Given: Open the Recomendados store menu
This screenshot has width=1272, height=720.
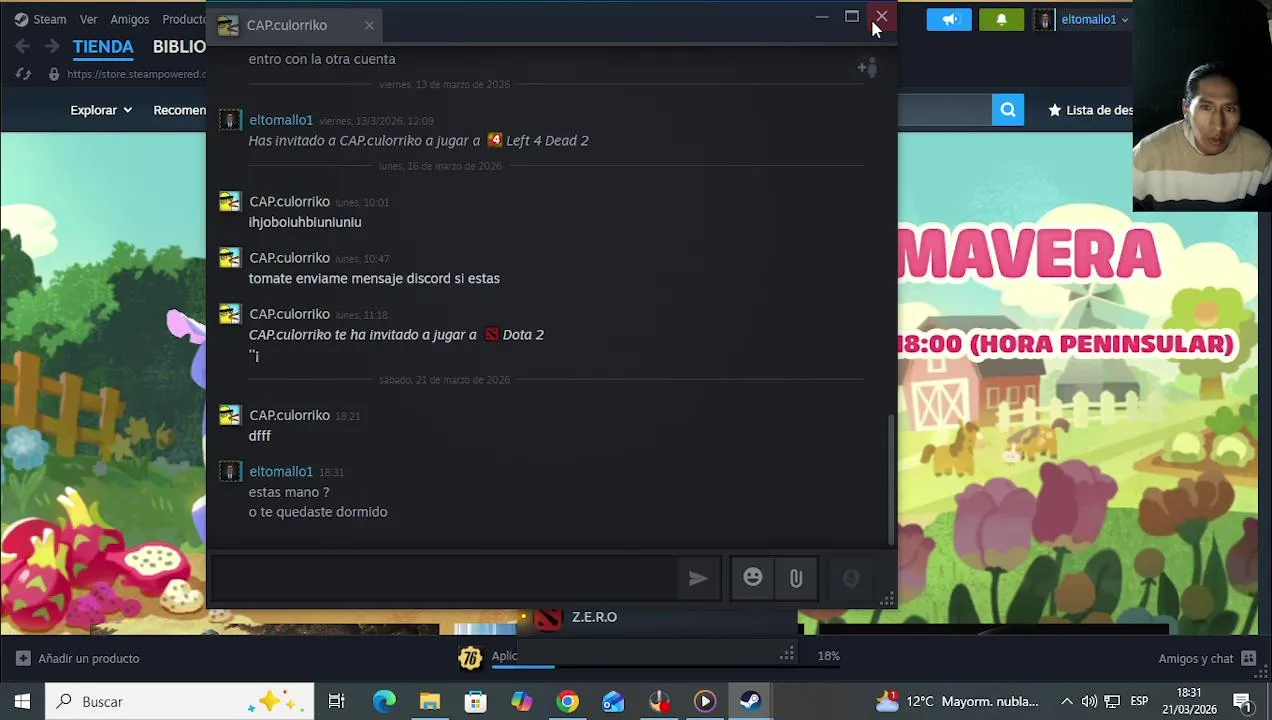Looking at the screenshot, I should 179,110.
